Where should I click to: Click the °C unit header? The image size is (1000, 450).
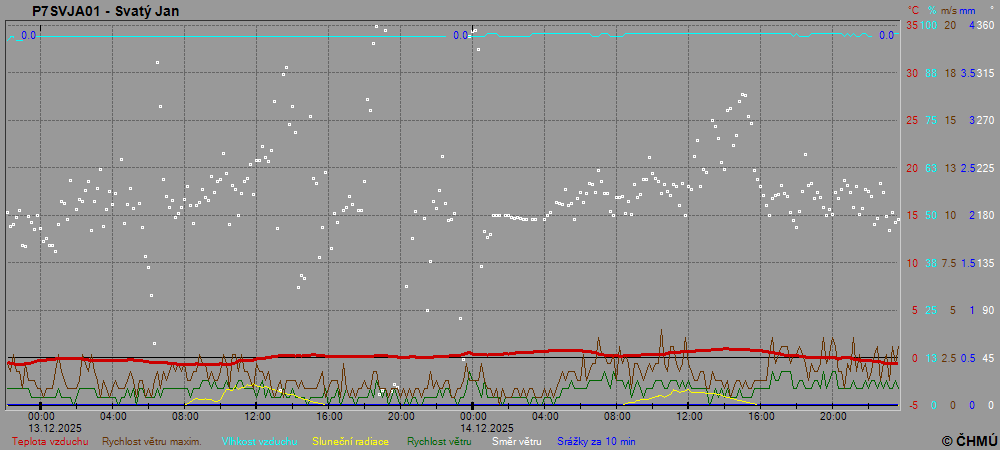(x=913, y=10)
